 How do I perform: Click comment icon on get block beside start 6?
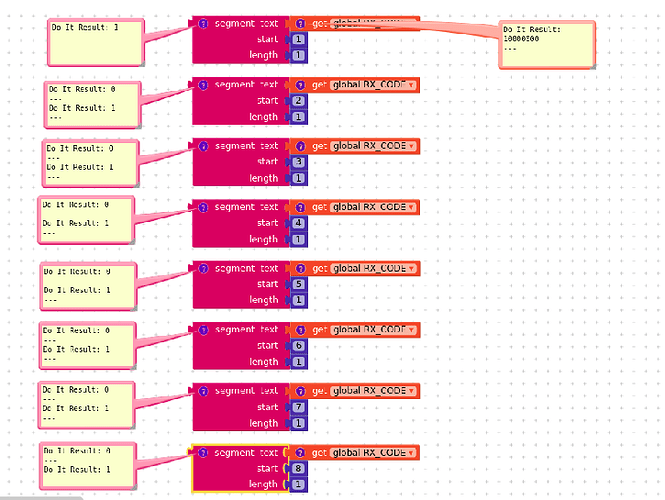[x=300, y=330]
